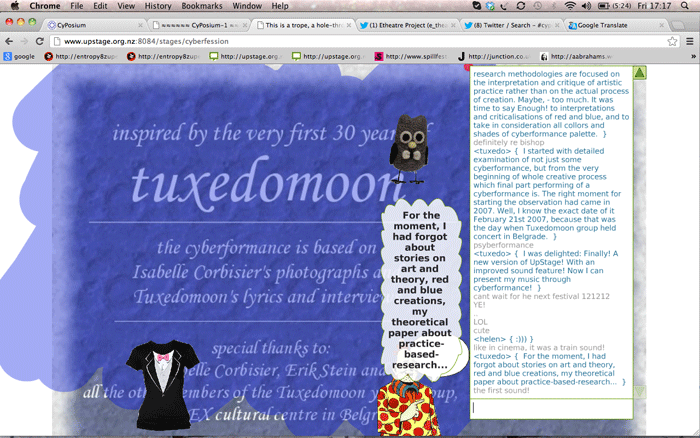Click the date and time 'Fri 17:17'

(x=654, y=6)
